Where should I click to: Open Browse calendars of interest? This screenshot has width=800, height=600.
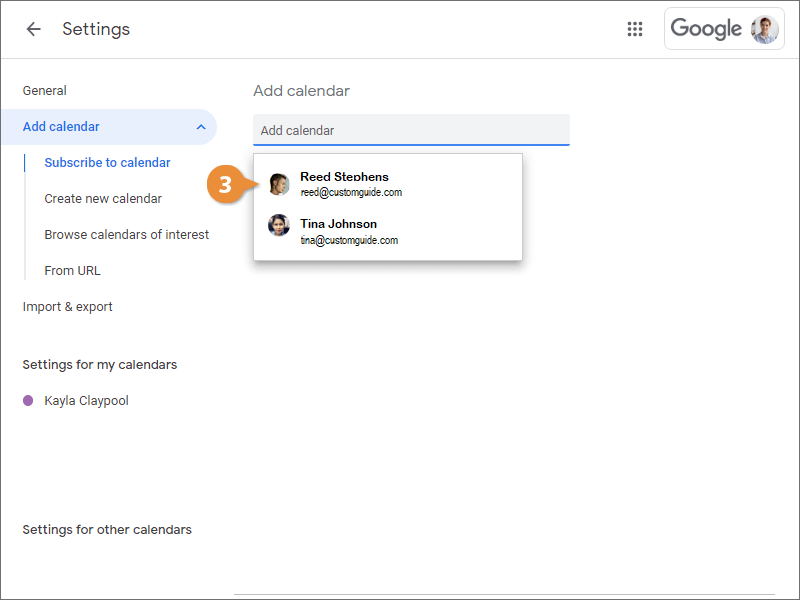pyautogui.click(x=127, y=235)
